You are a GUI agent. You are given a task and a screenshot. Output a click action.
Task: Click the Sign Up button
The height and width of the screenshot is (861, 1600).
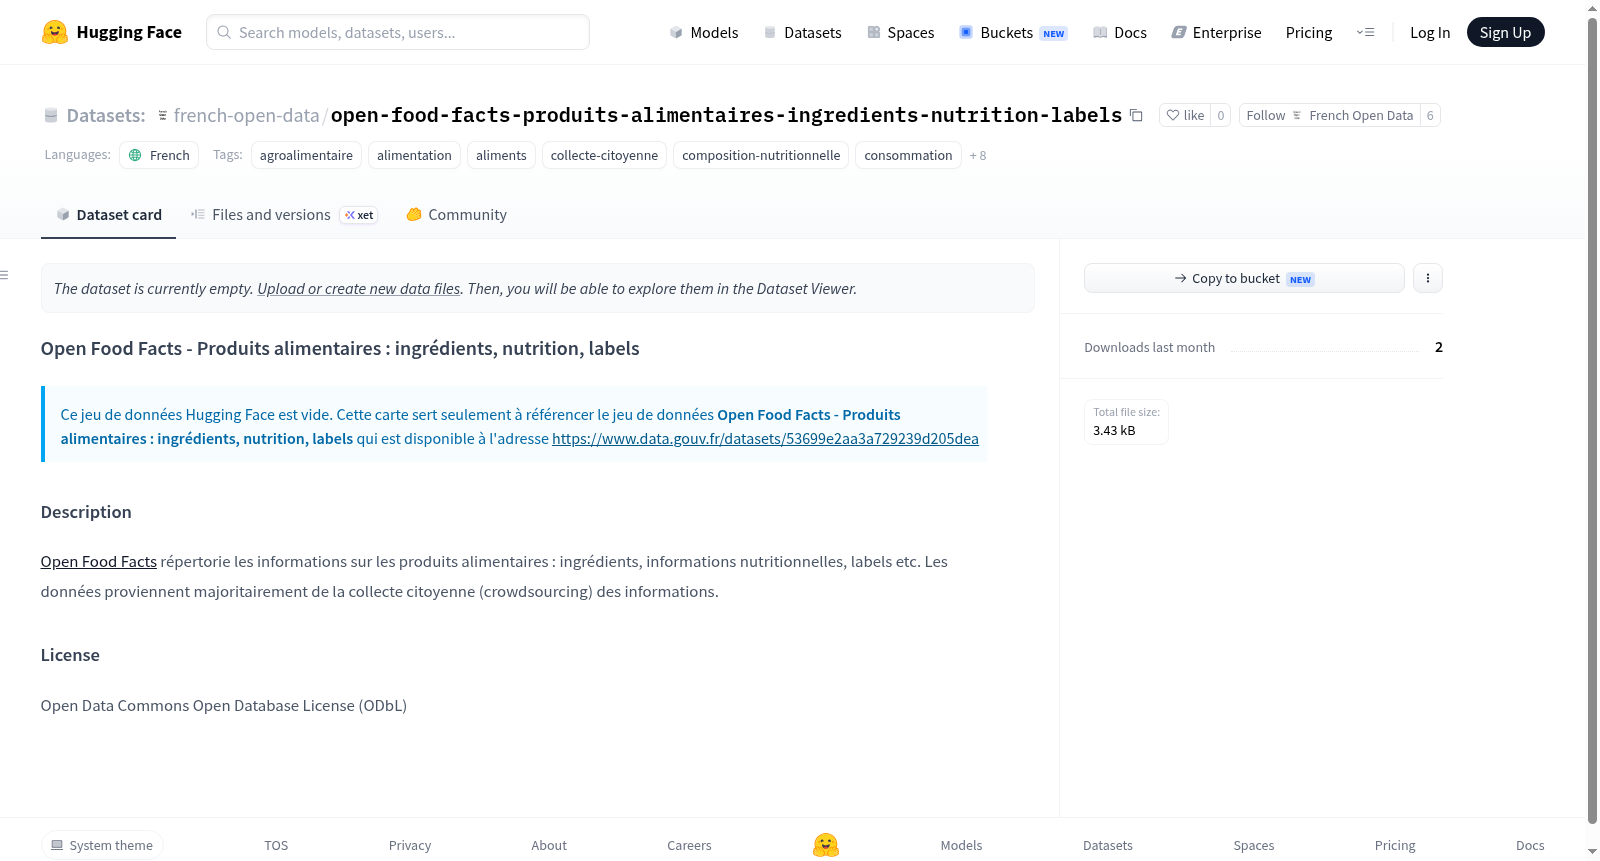1505,32
